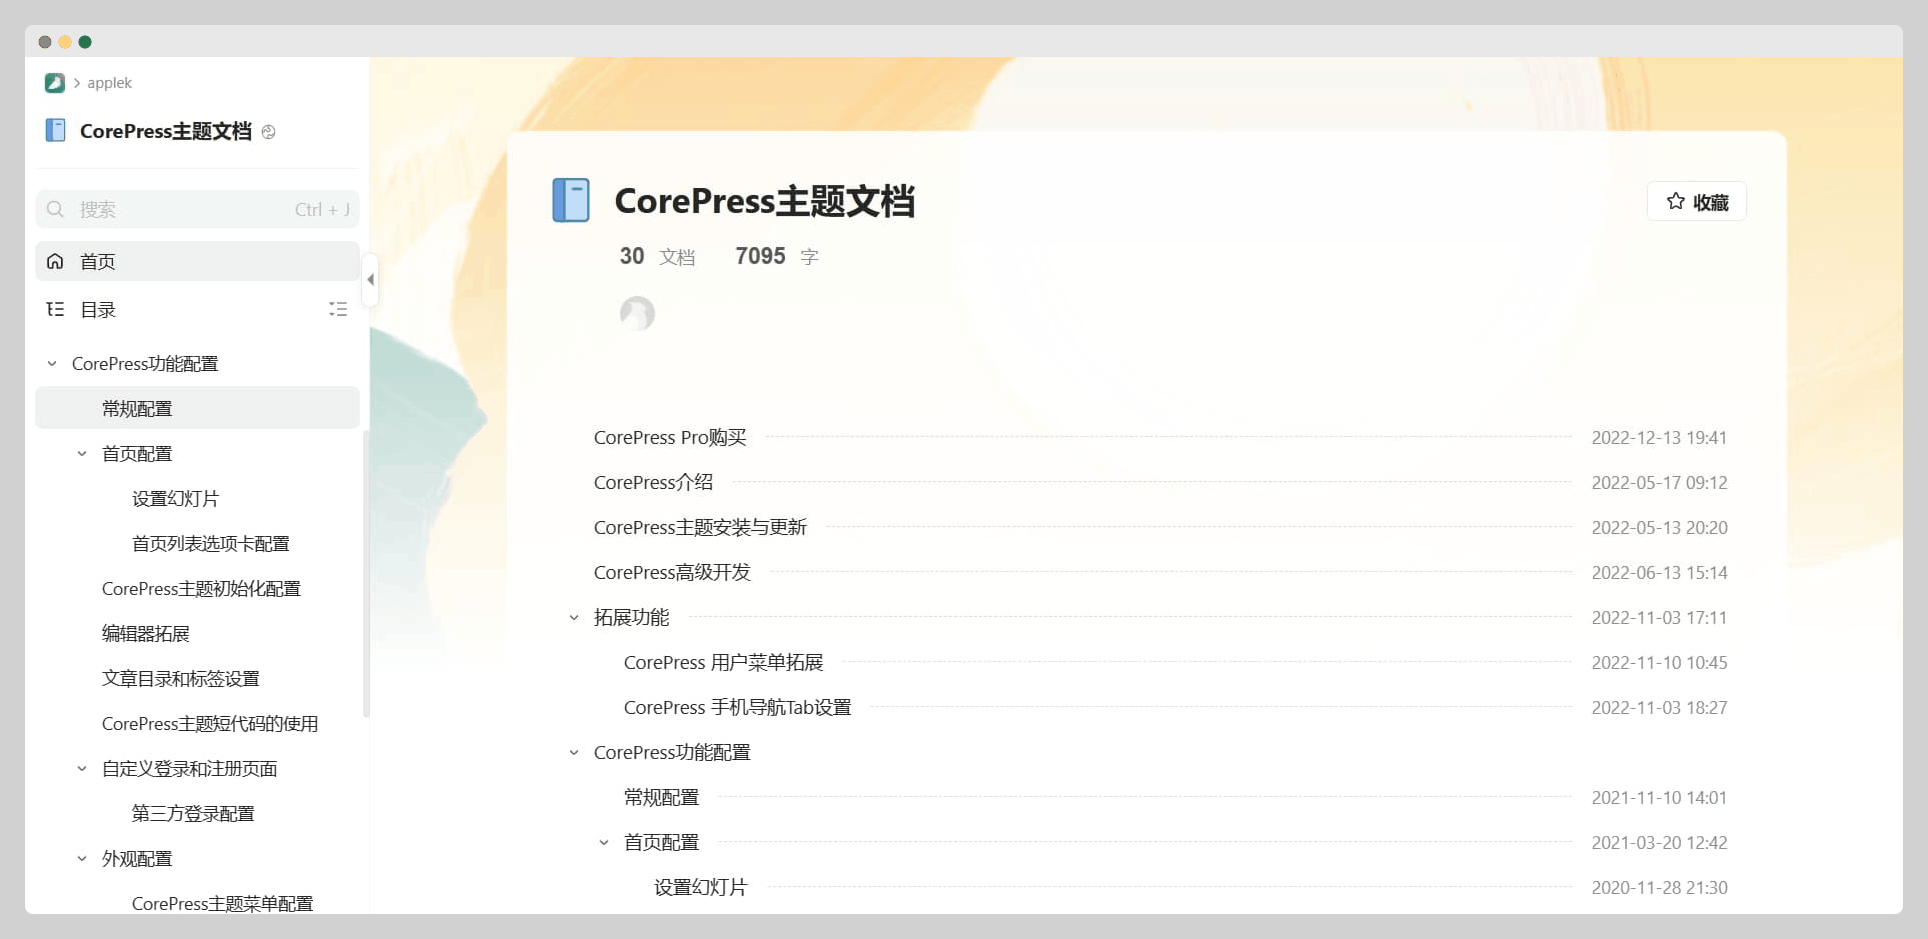Click the book icon beside sidebar title
Viewport: 1928px width, 939px height.
[x=56, y=131]
